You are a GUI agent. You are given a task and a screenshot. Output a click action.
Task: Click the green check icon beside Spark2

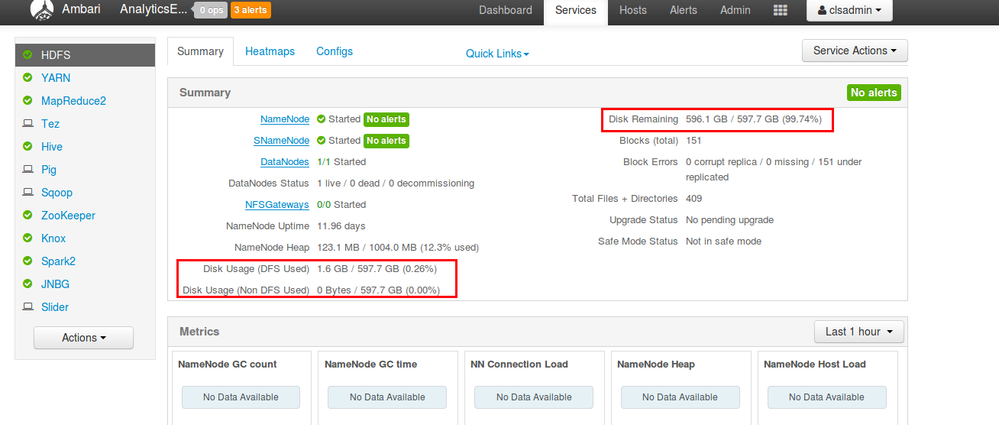click(x=27, y=261)
